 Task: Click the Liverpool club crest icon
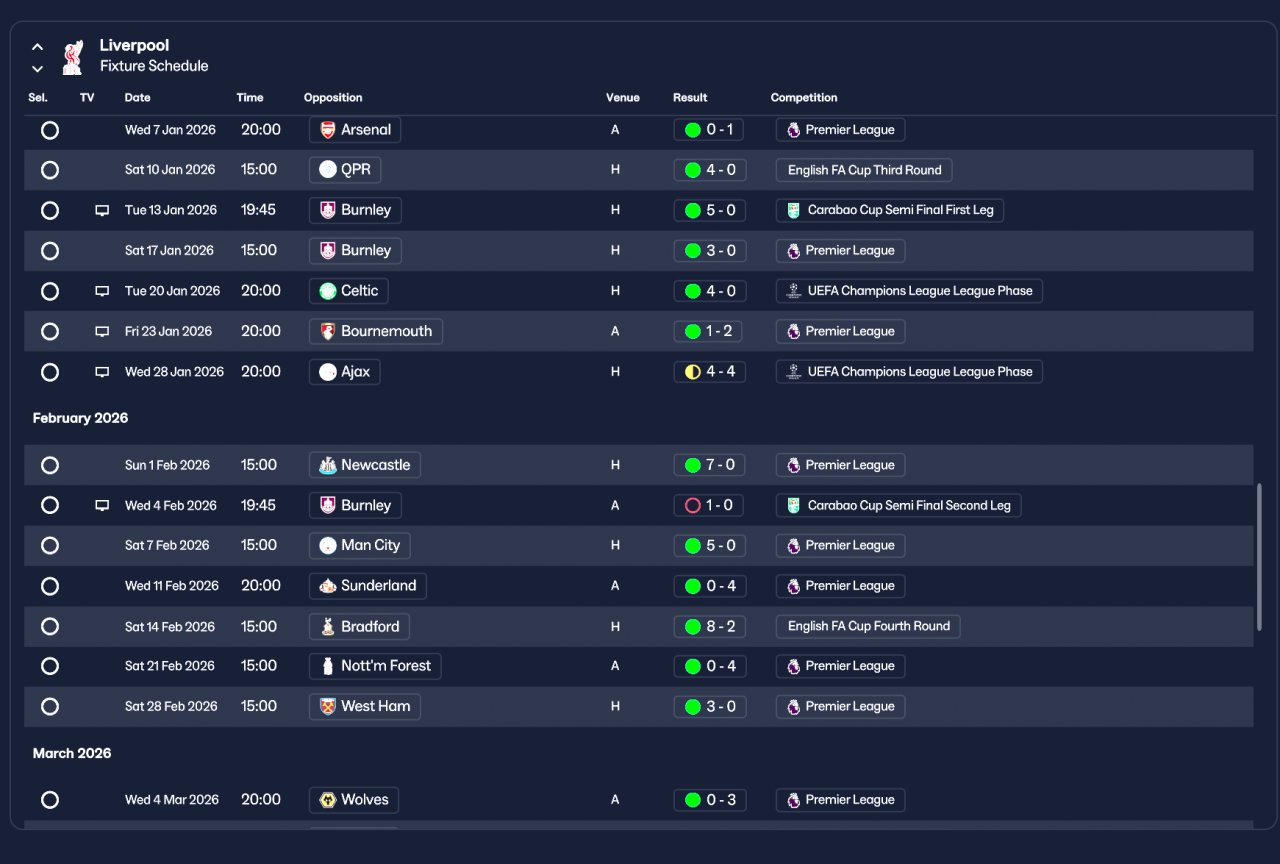point(72,57)
